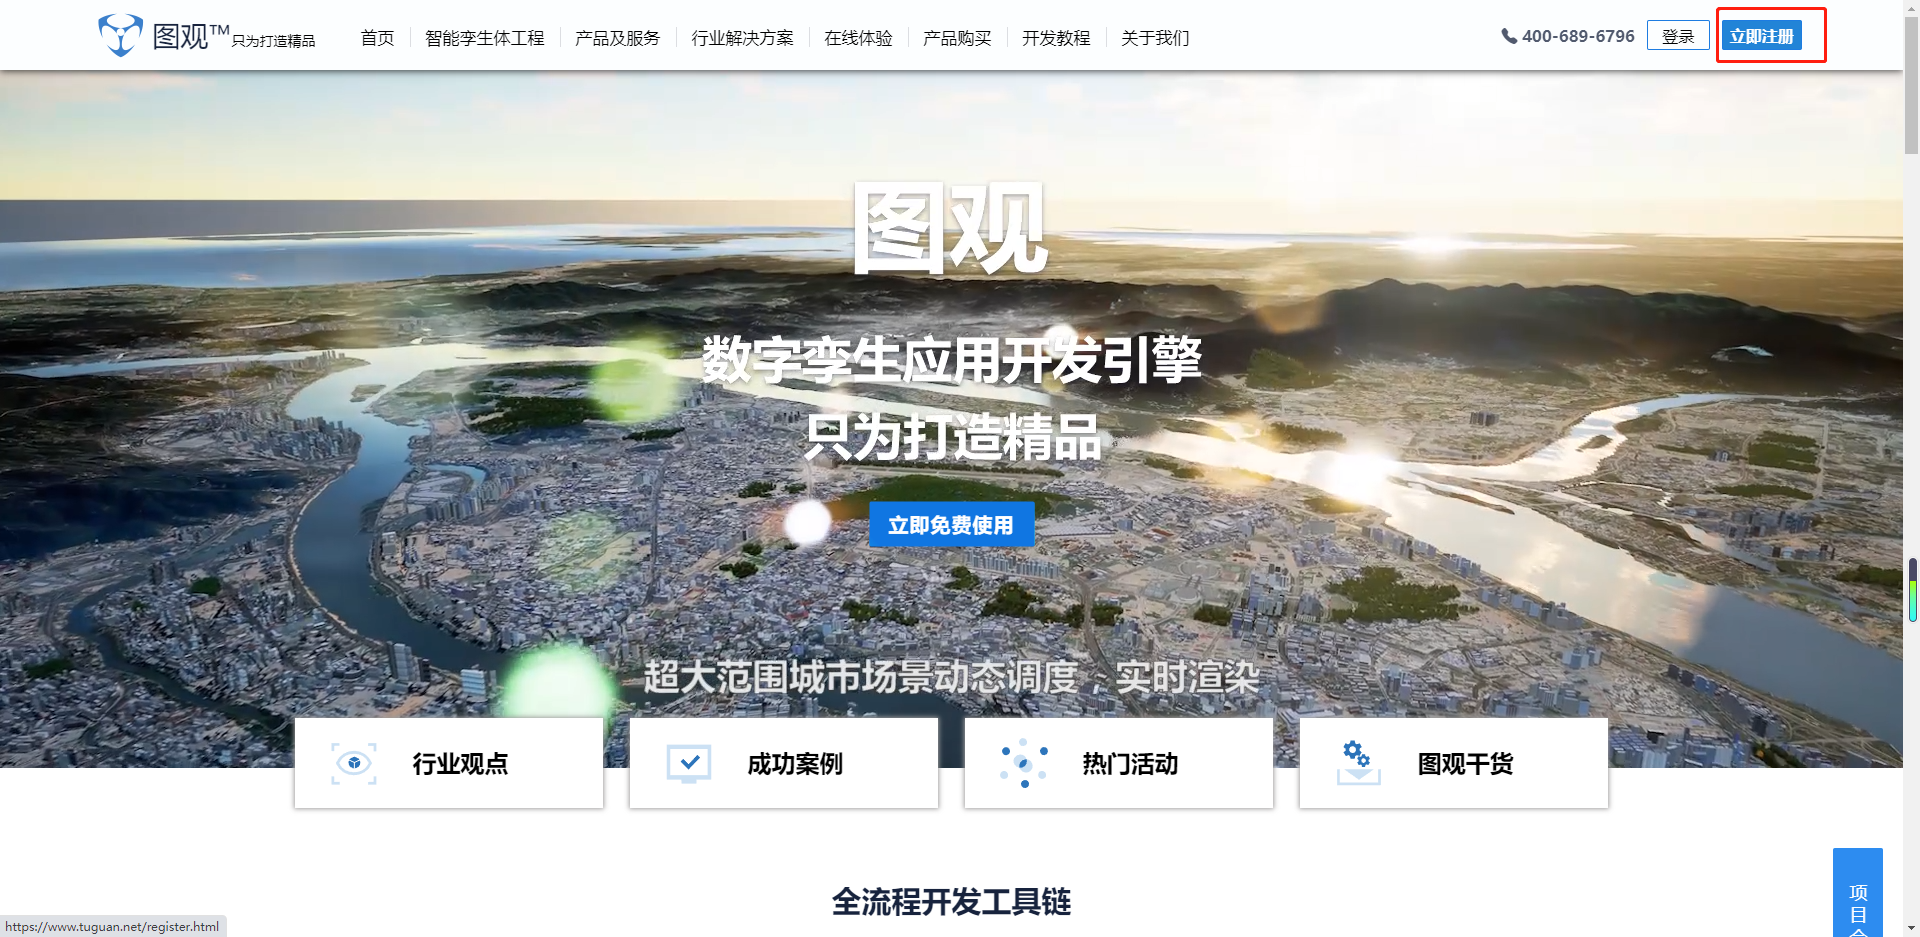Click the 图观 logo icon
The image size is (1920, 937).
tap(120, 36)
